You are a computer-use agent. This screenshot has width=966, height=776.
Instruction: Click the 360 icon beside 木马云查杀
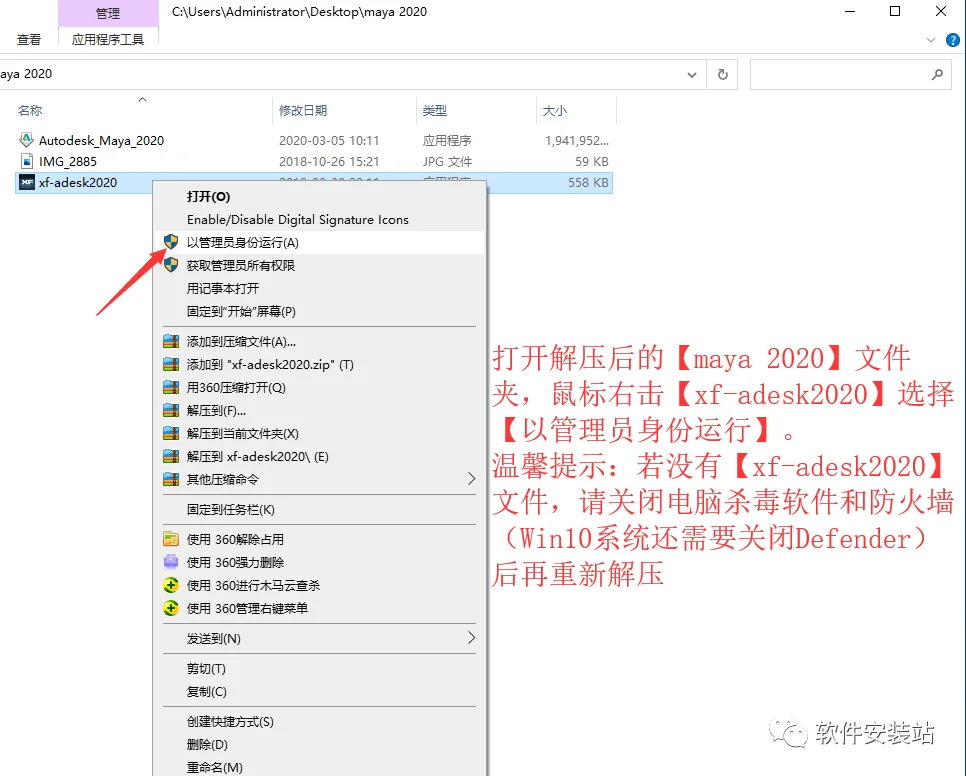point(171,585)
